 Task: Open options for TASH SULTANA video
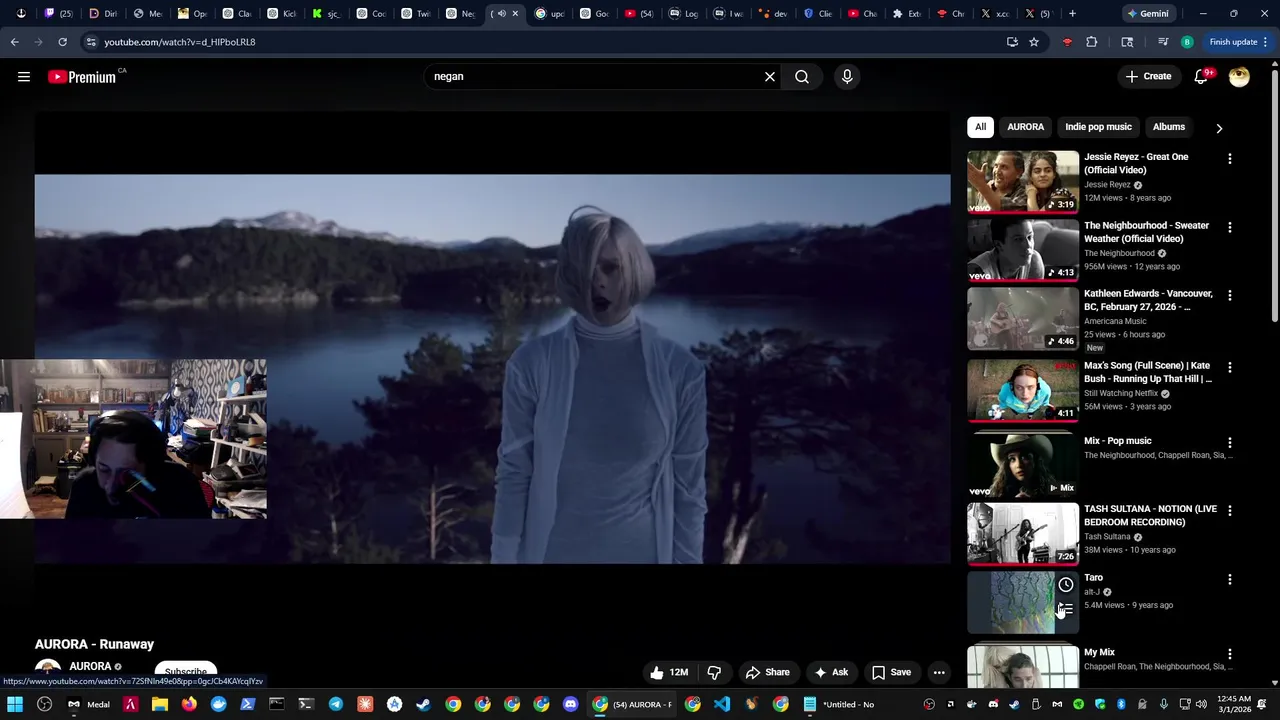click(x=1230, y=510)
